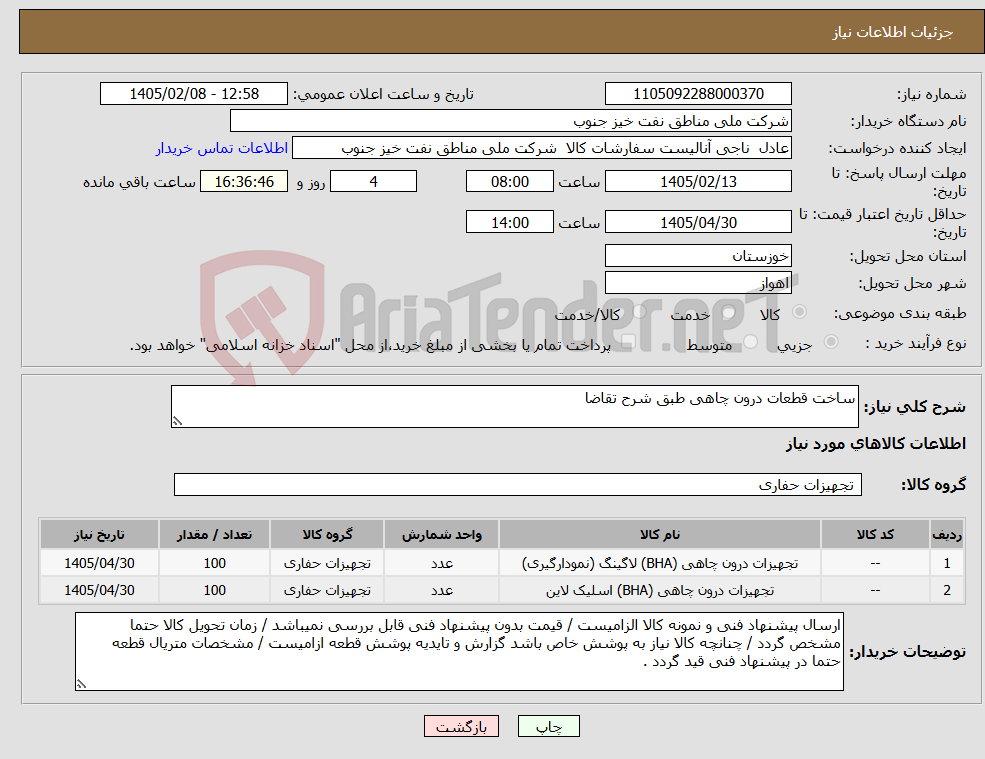Click the ردیف column header
This screenshot has width=985, height=759.
[x=947, y=535]
